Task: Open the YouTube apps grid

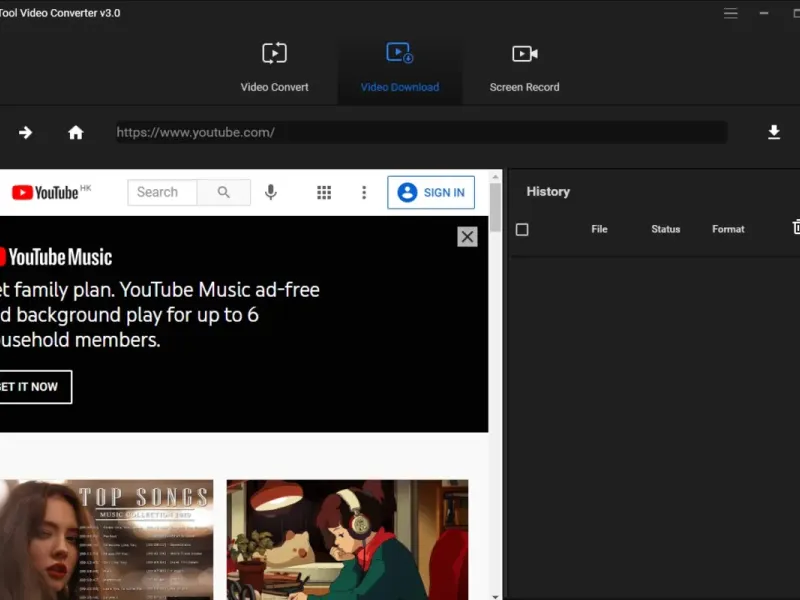Action: [x=324, y=193]
